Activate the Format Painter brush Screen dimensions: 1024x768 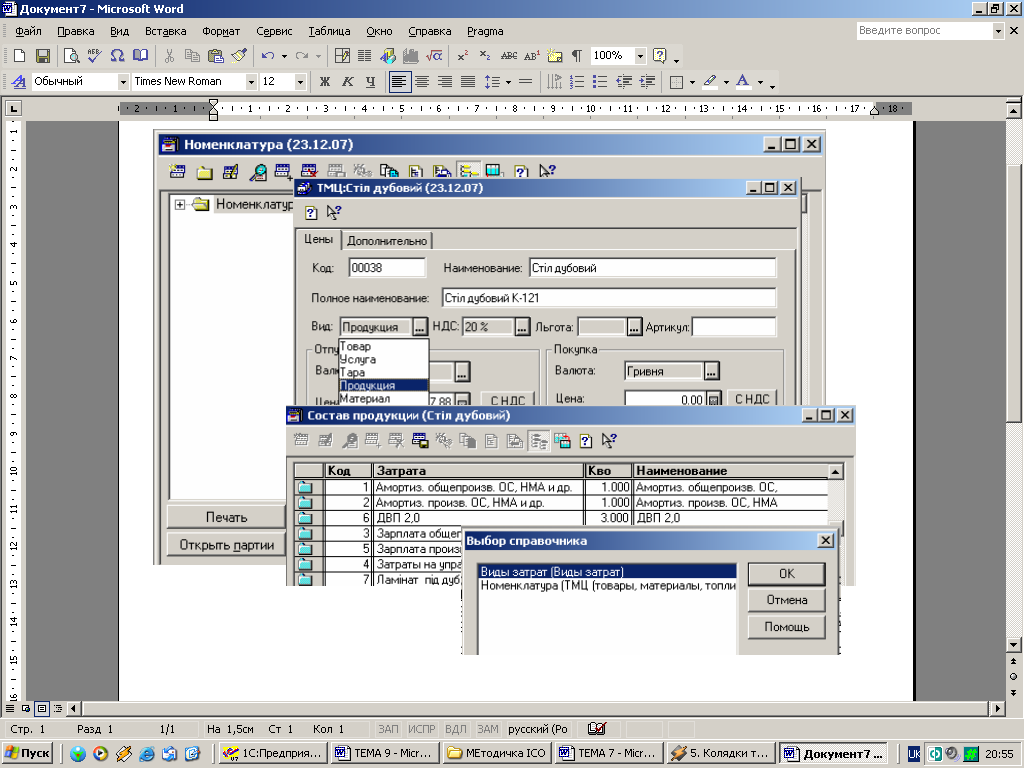239,56
